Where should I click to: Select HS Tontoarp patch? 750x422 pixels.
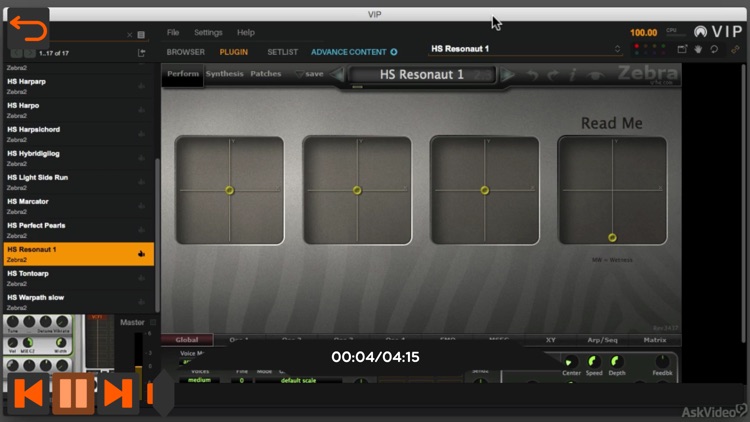tap(78, 278)
